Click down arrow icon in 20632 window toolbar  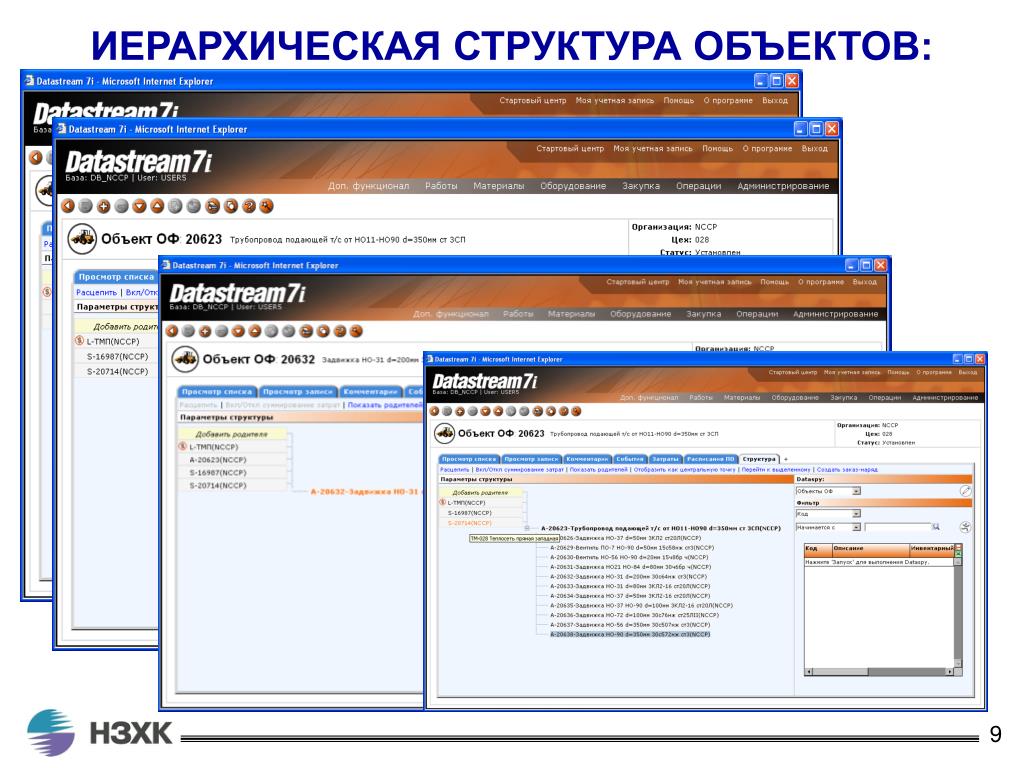pos(238,331)
